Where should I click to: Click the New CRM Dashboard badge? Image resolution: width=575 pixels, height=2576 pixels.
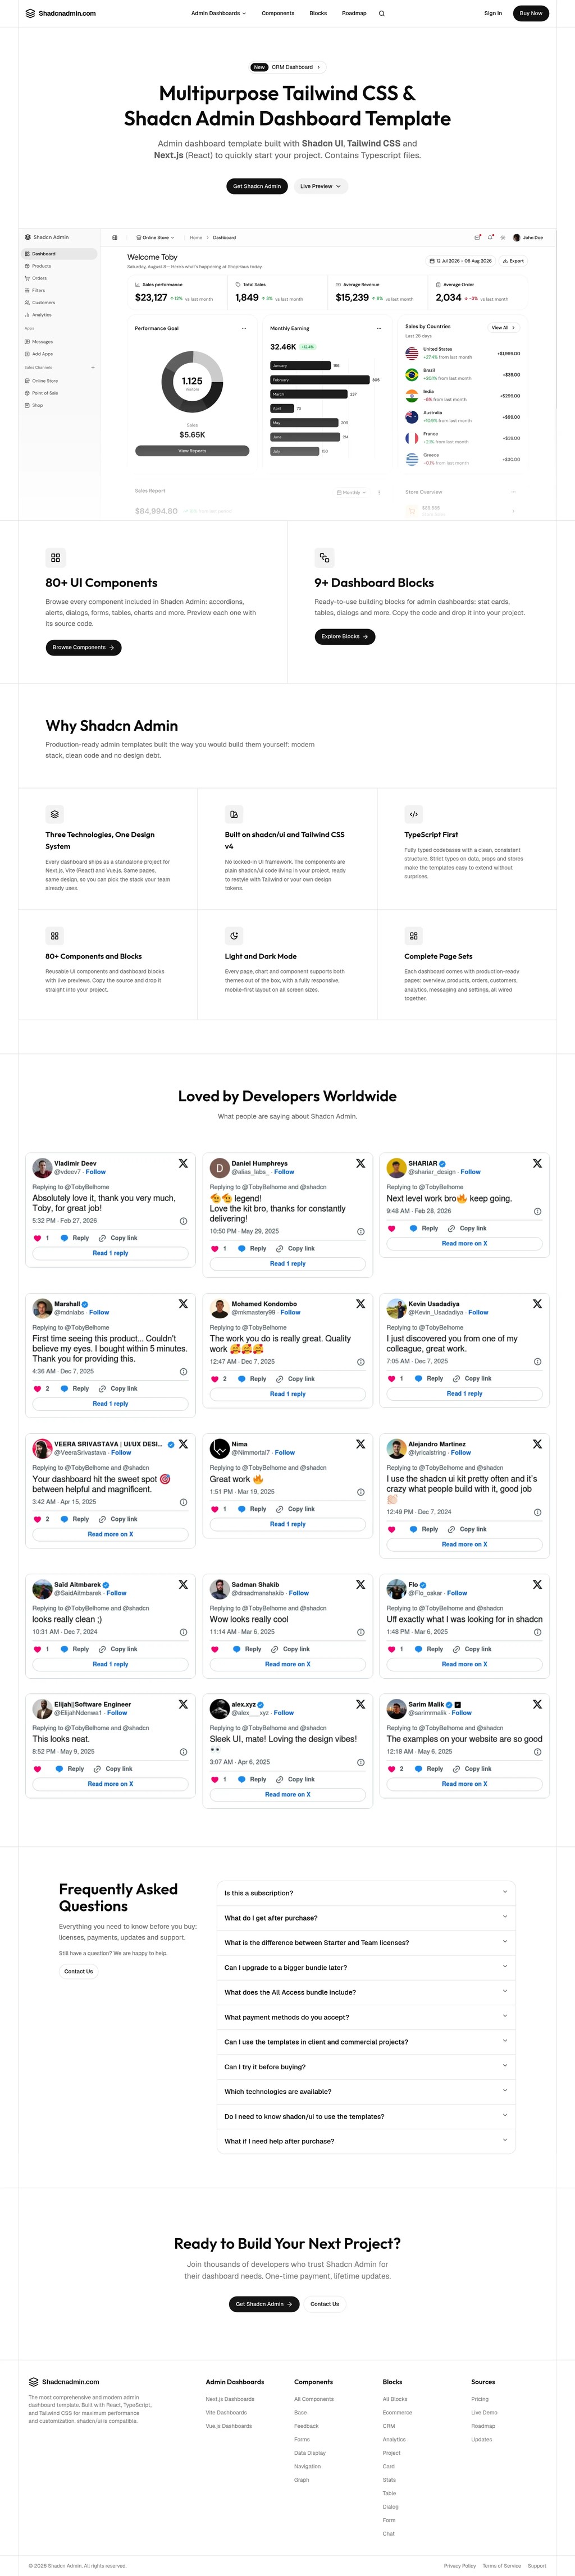pyautogui.click(x=287, y=67)
